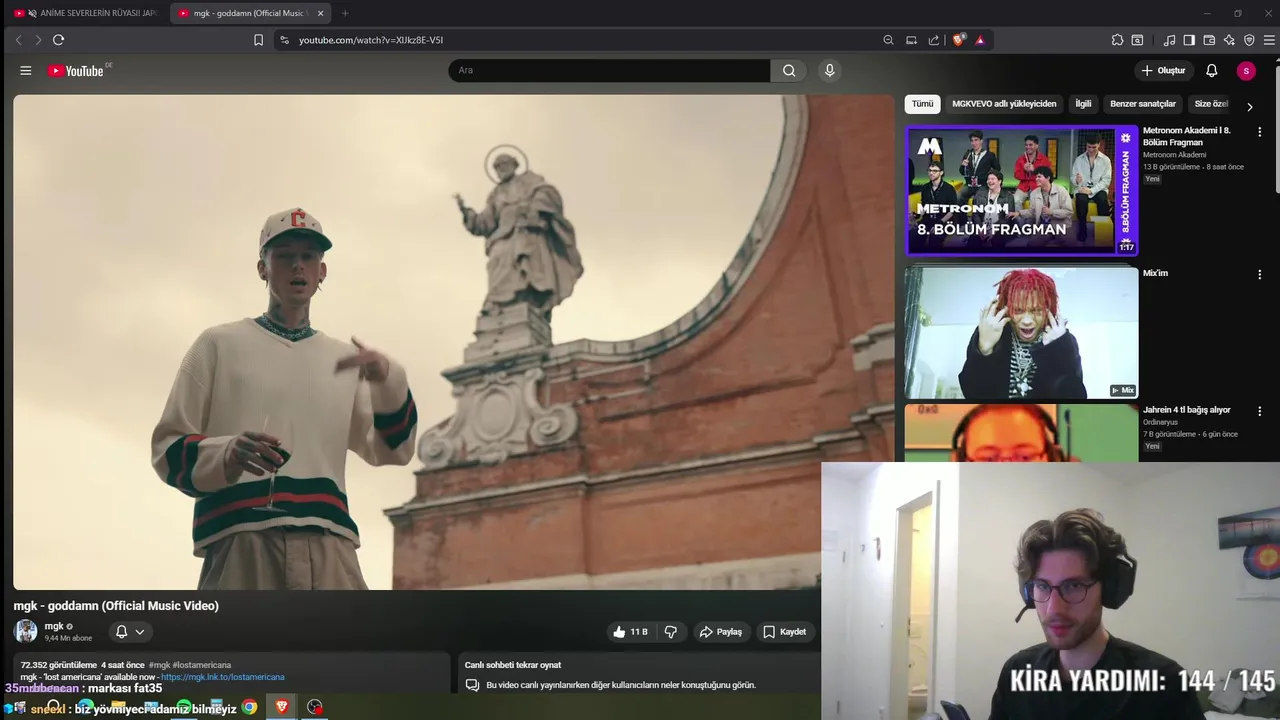Screen dimensions: 1280x720
Task: Open Jahrein 4 tl bağış alıyor title
Action: click(x=1187, y=410)
